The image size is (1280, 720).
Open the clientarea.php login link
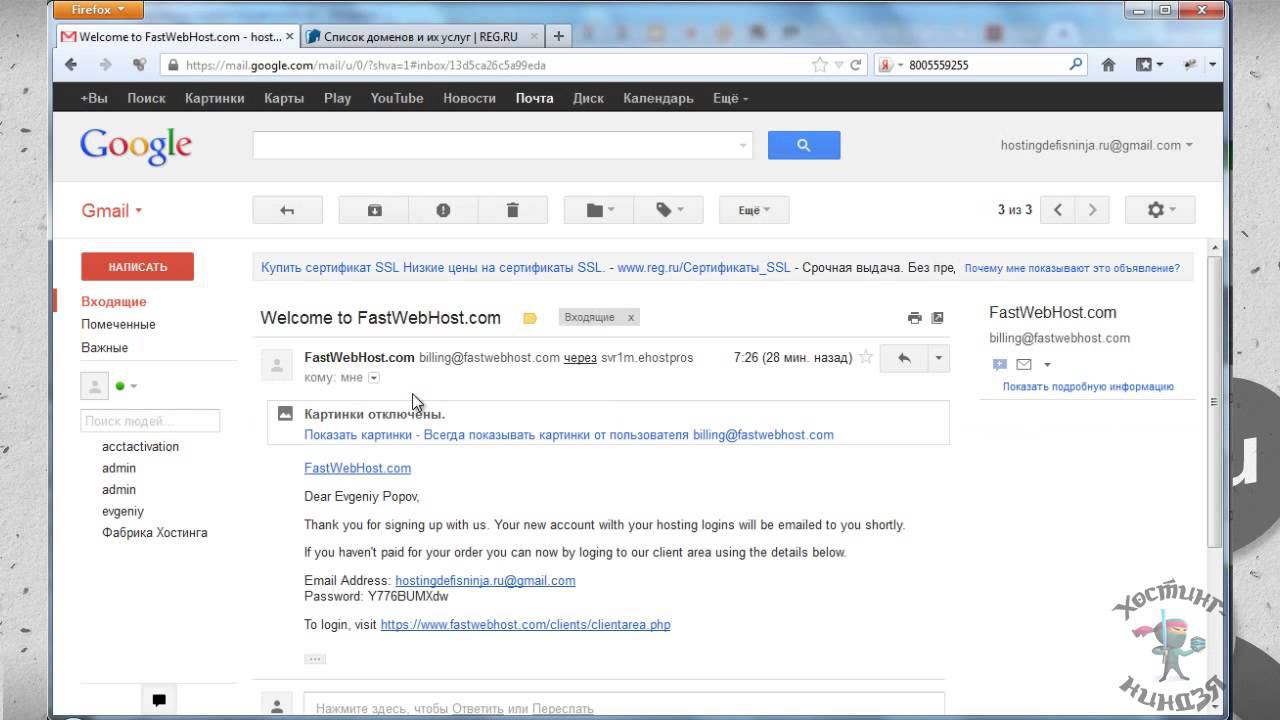pos(525,625)
